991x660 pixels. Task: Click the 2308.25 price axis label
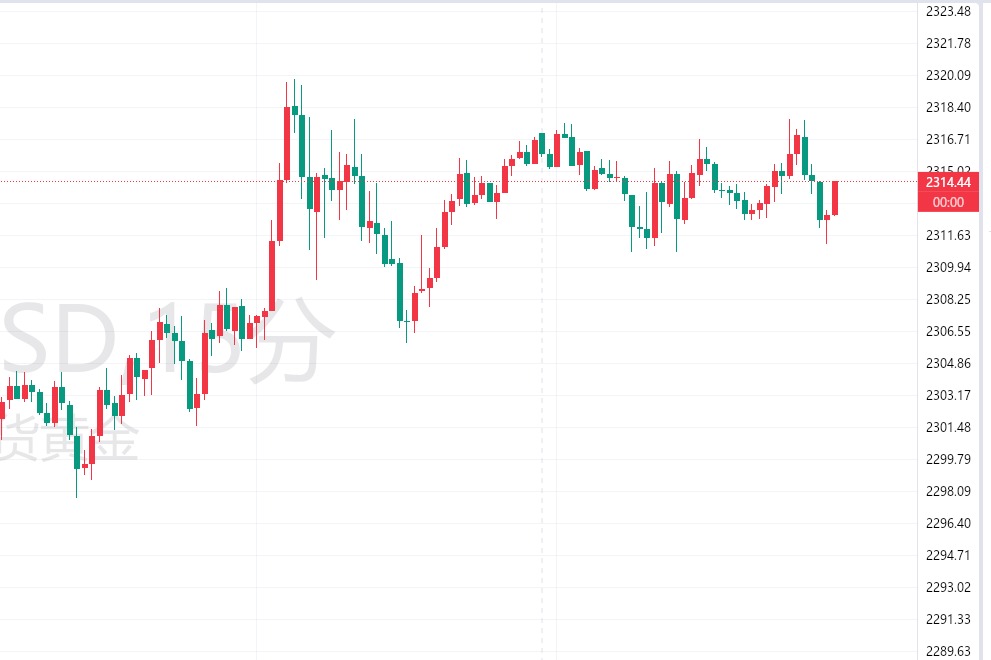(948, 299)
